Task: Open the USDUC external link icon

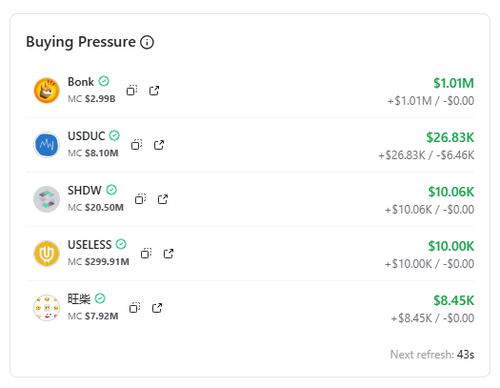Action: [x=159, y=145]
